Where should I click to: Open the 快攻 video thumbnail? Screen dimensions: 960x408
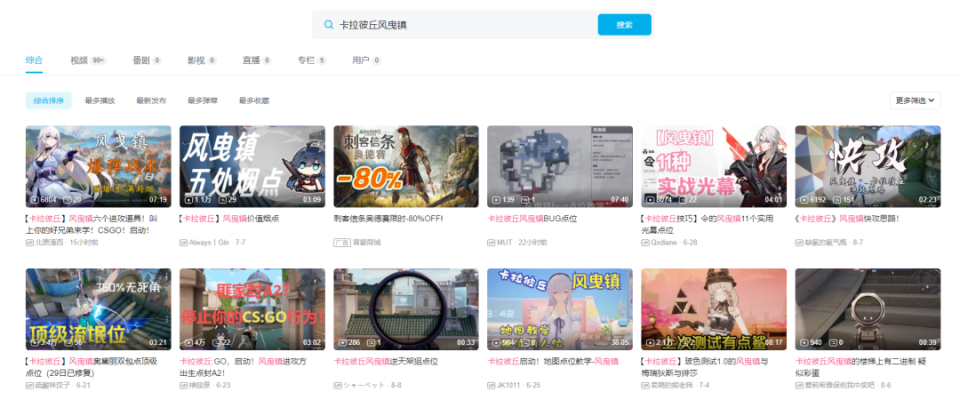coord(868,167)
